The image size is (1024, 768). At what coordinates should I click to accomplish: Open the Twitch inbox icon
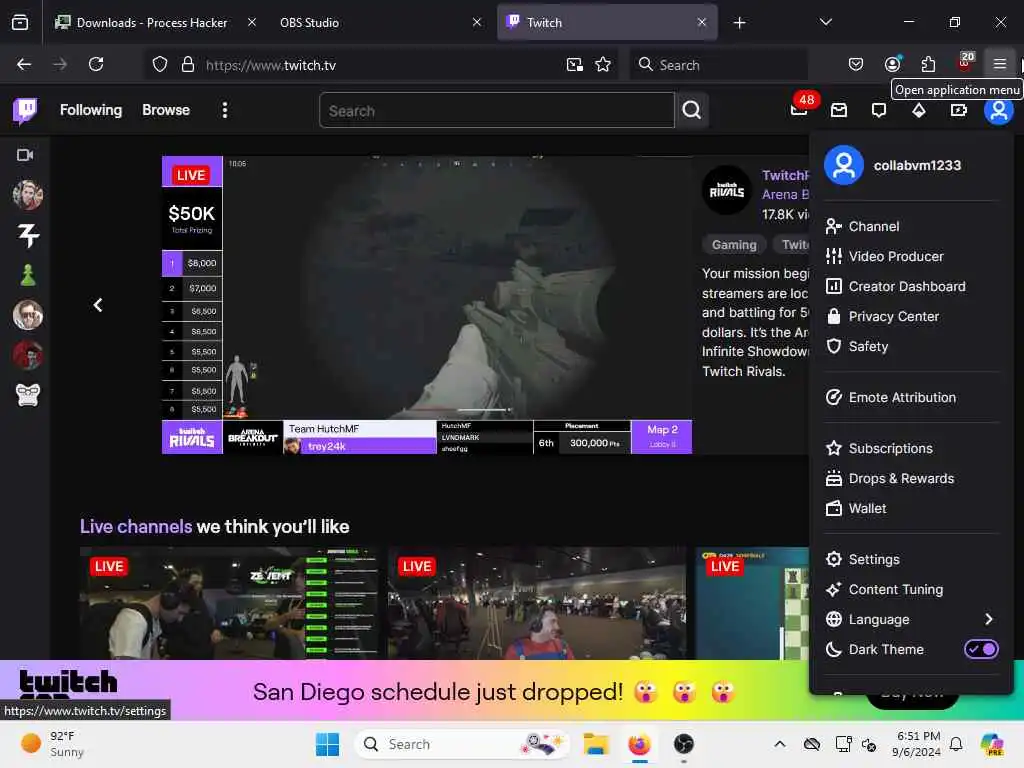coord(839,110)
